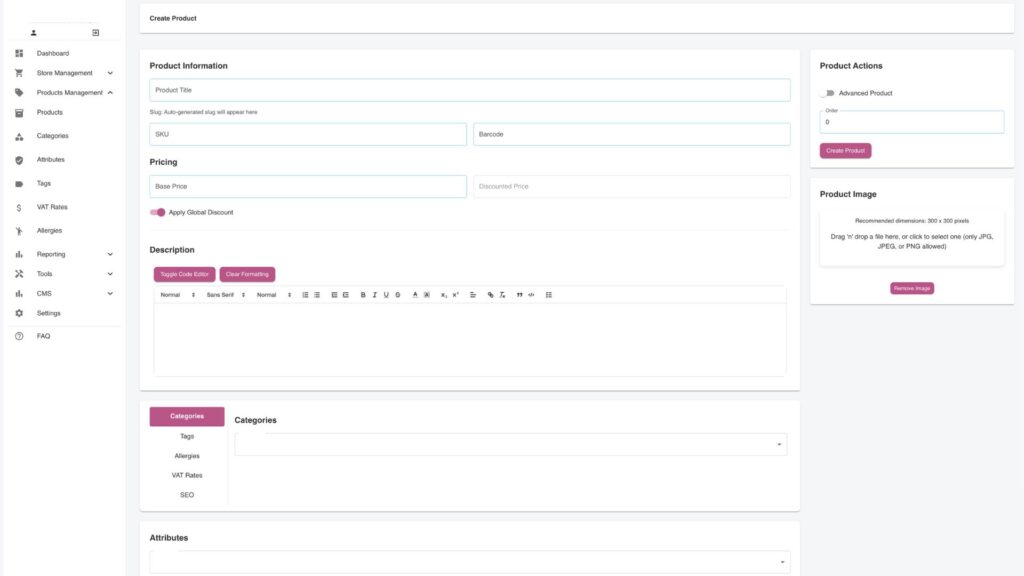Screen dimensions: 1024x576
Task: Disable the Apply Global Discount toggle
Action: pyautogui.click(x=158, y=212)
